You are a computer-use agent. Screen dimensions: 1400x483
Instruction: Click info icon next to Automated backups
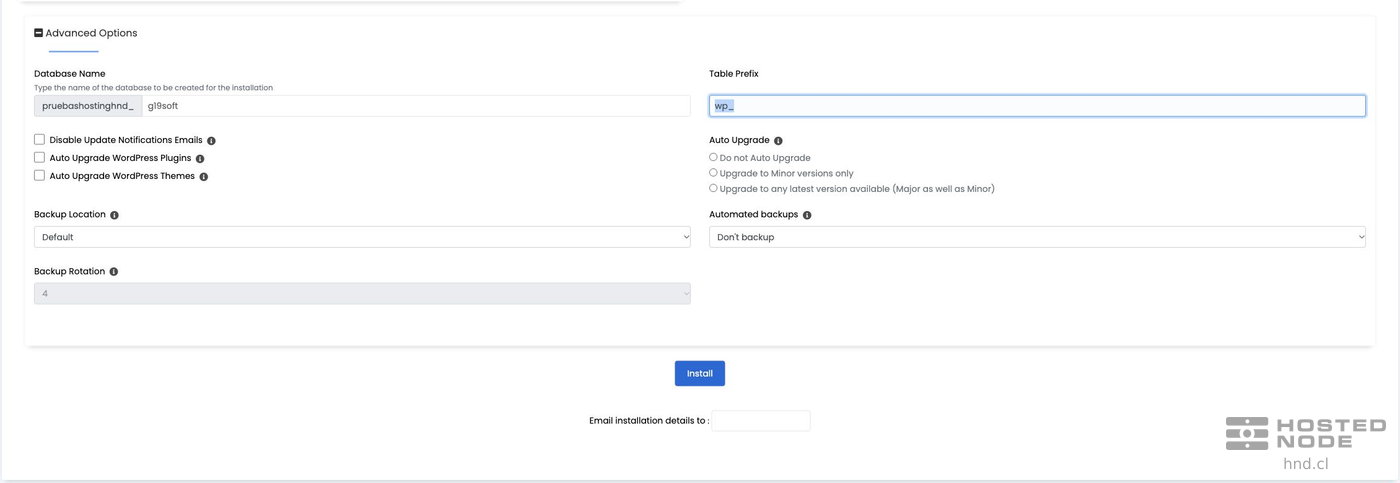(807, 215)
